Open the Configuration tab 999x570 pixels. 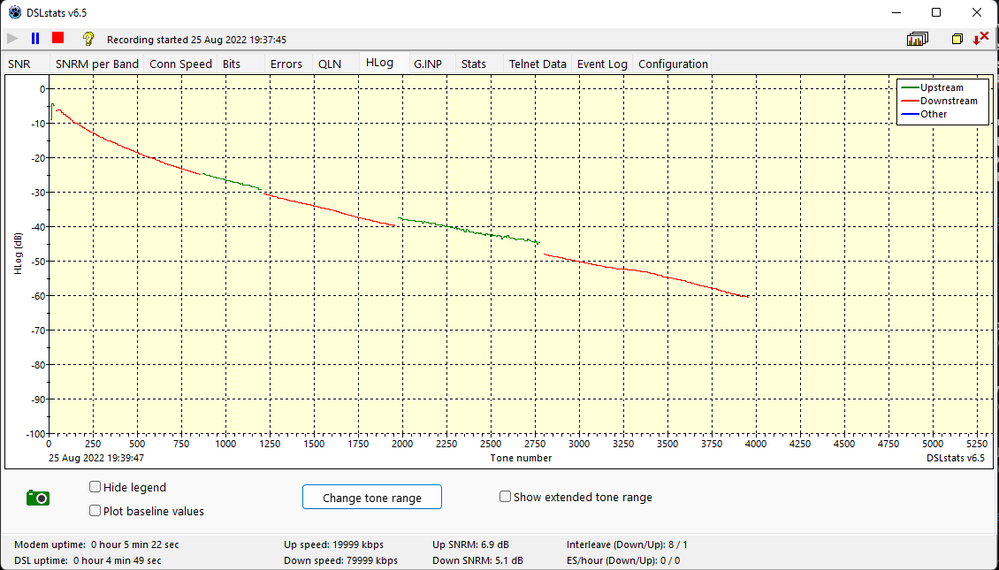pyautogui.click(x=673, y=64)
